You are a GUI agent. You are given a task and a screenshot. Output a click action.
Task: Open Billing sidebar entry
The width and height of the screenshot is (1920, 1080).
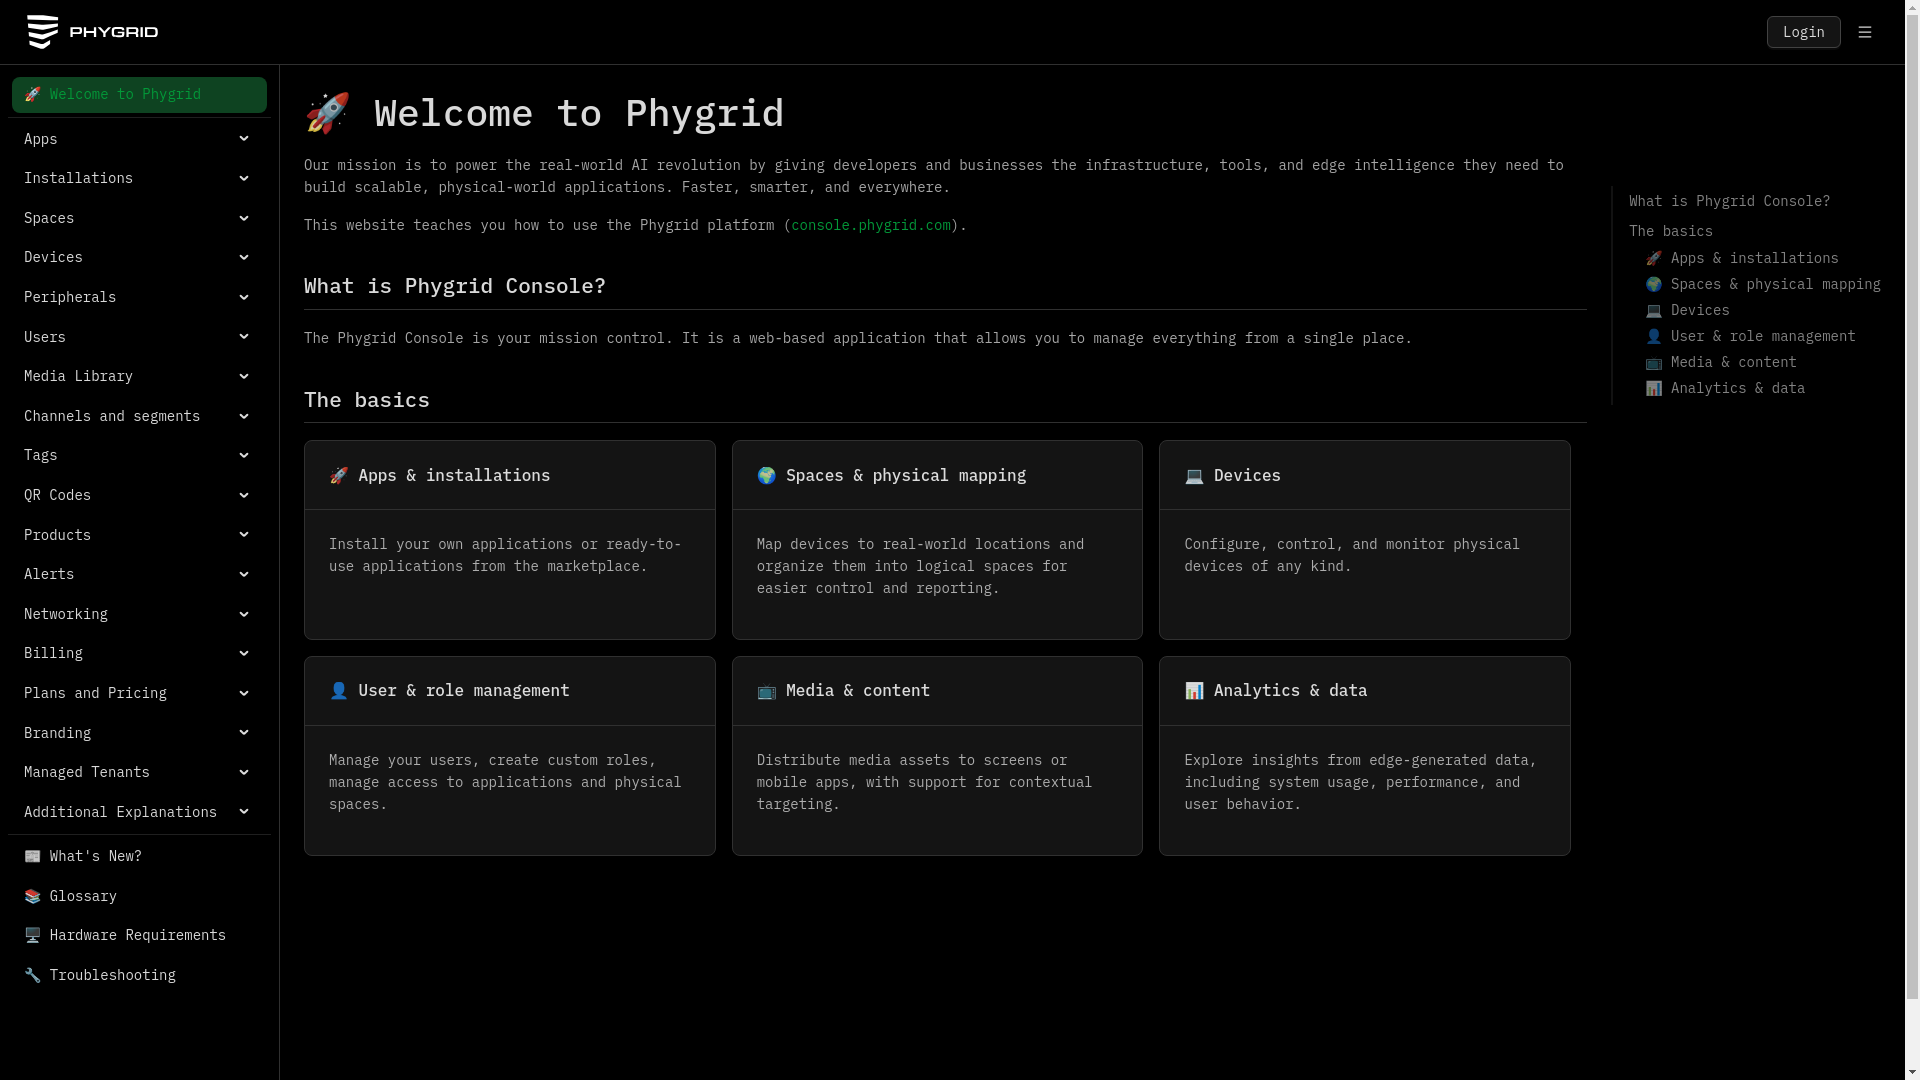pyautogui.click(x=139, y=653)
